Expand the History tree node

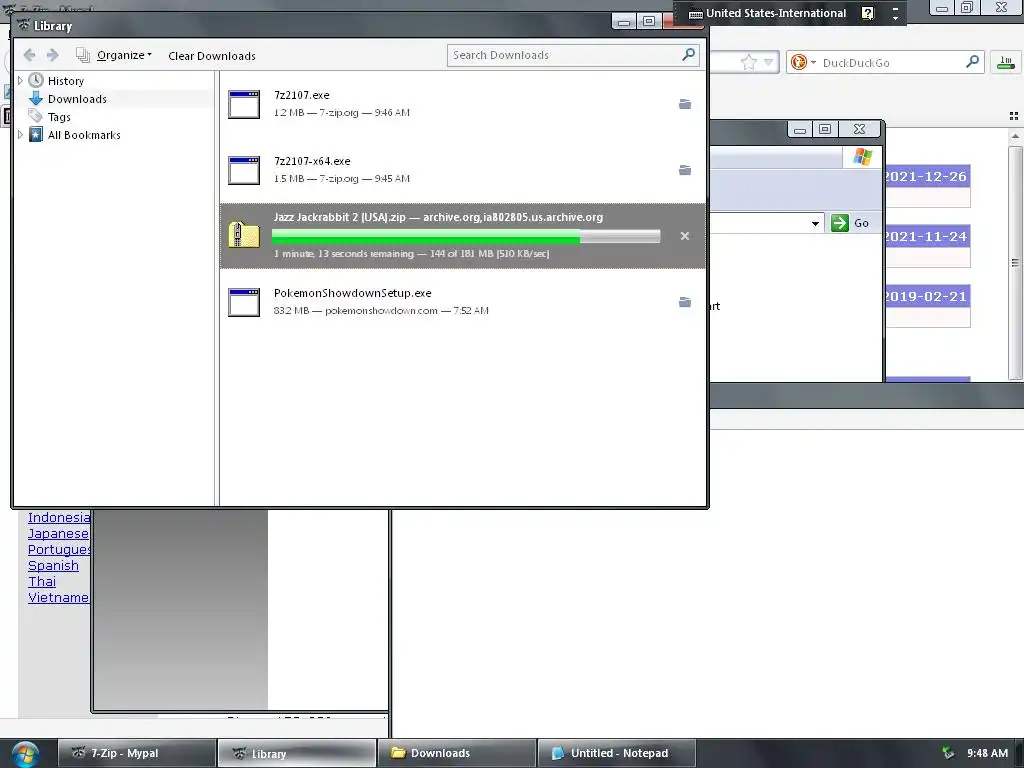(x=20, y=81)
